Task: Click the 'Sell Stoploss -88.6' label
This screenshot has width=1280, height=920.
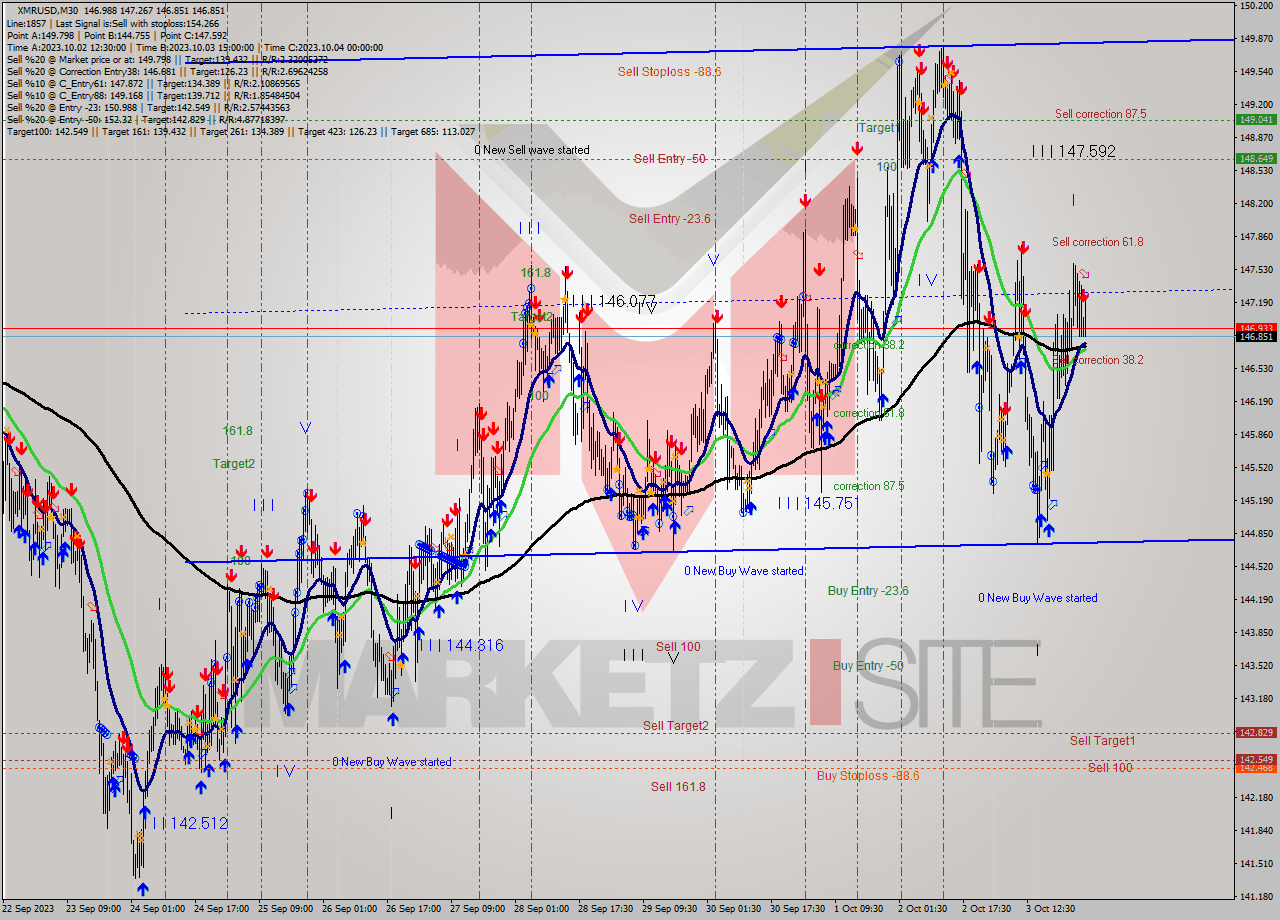Action: (x=669, y=72)
